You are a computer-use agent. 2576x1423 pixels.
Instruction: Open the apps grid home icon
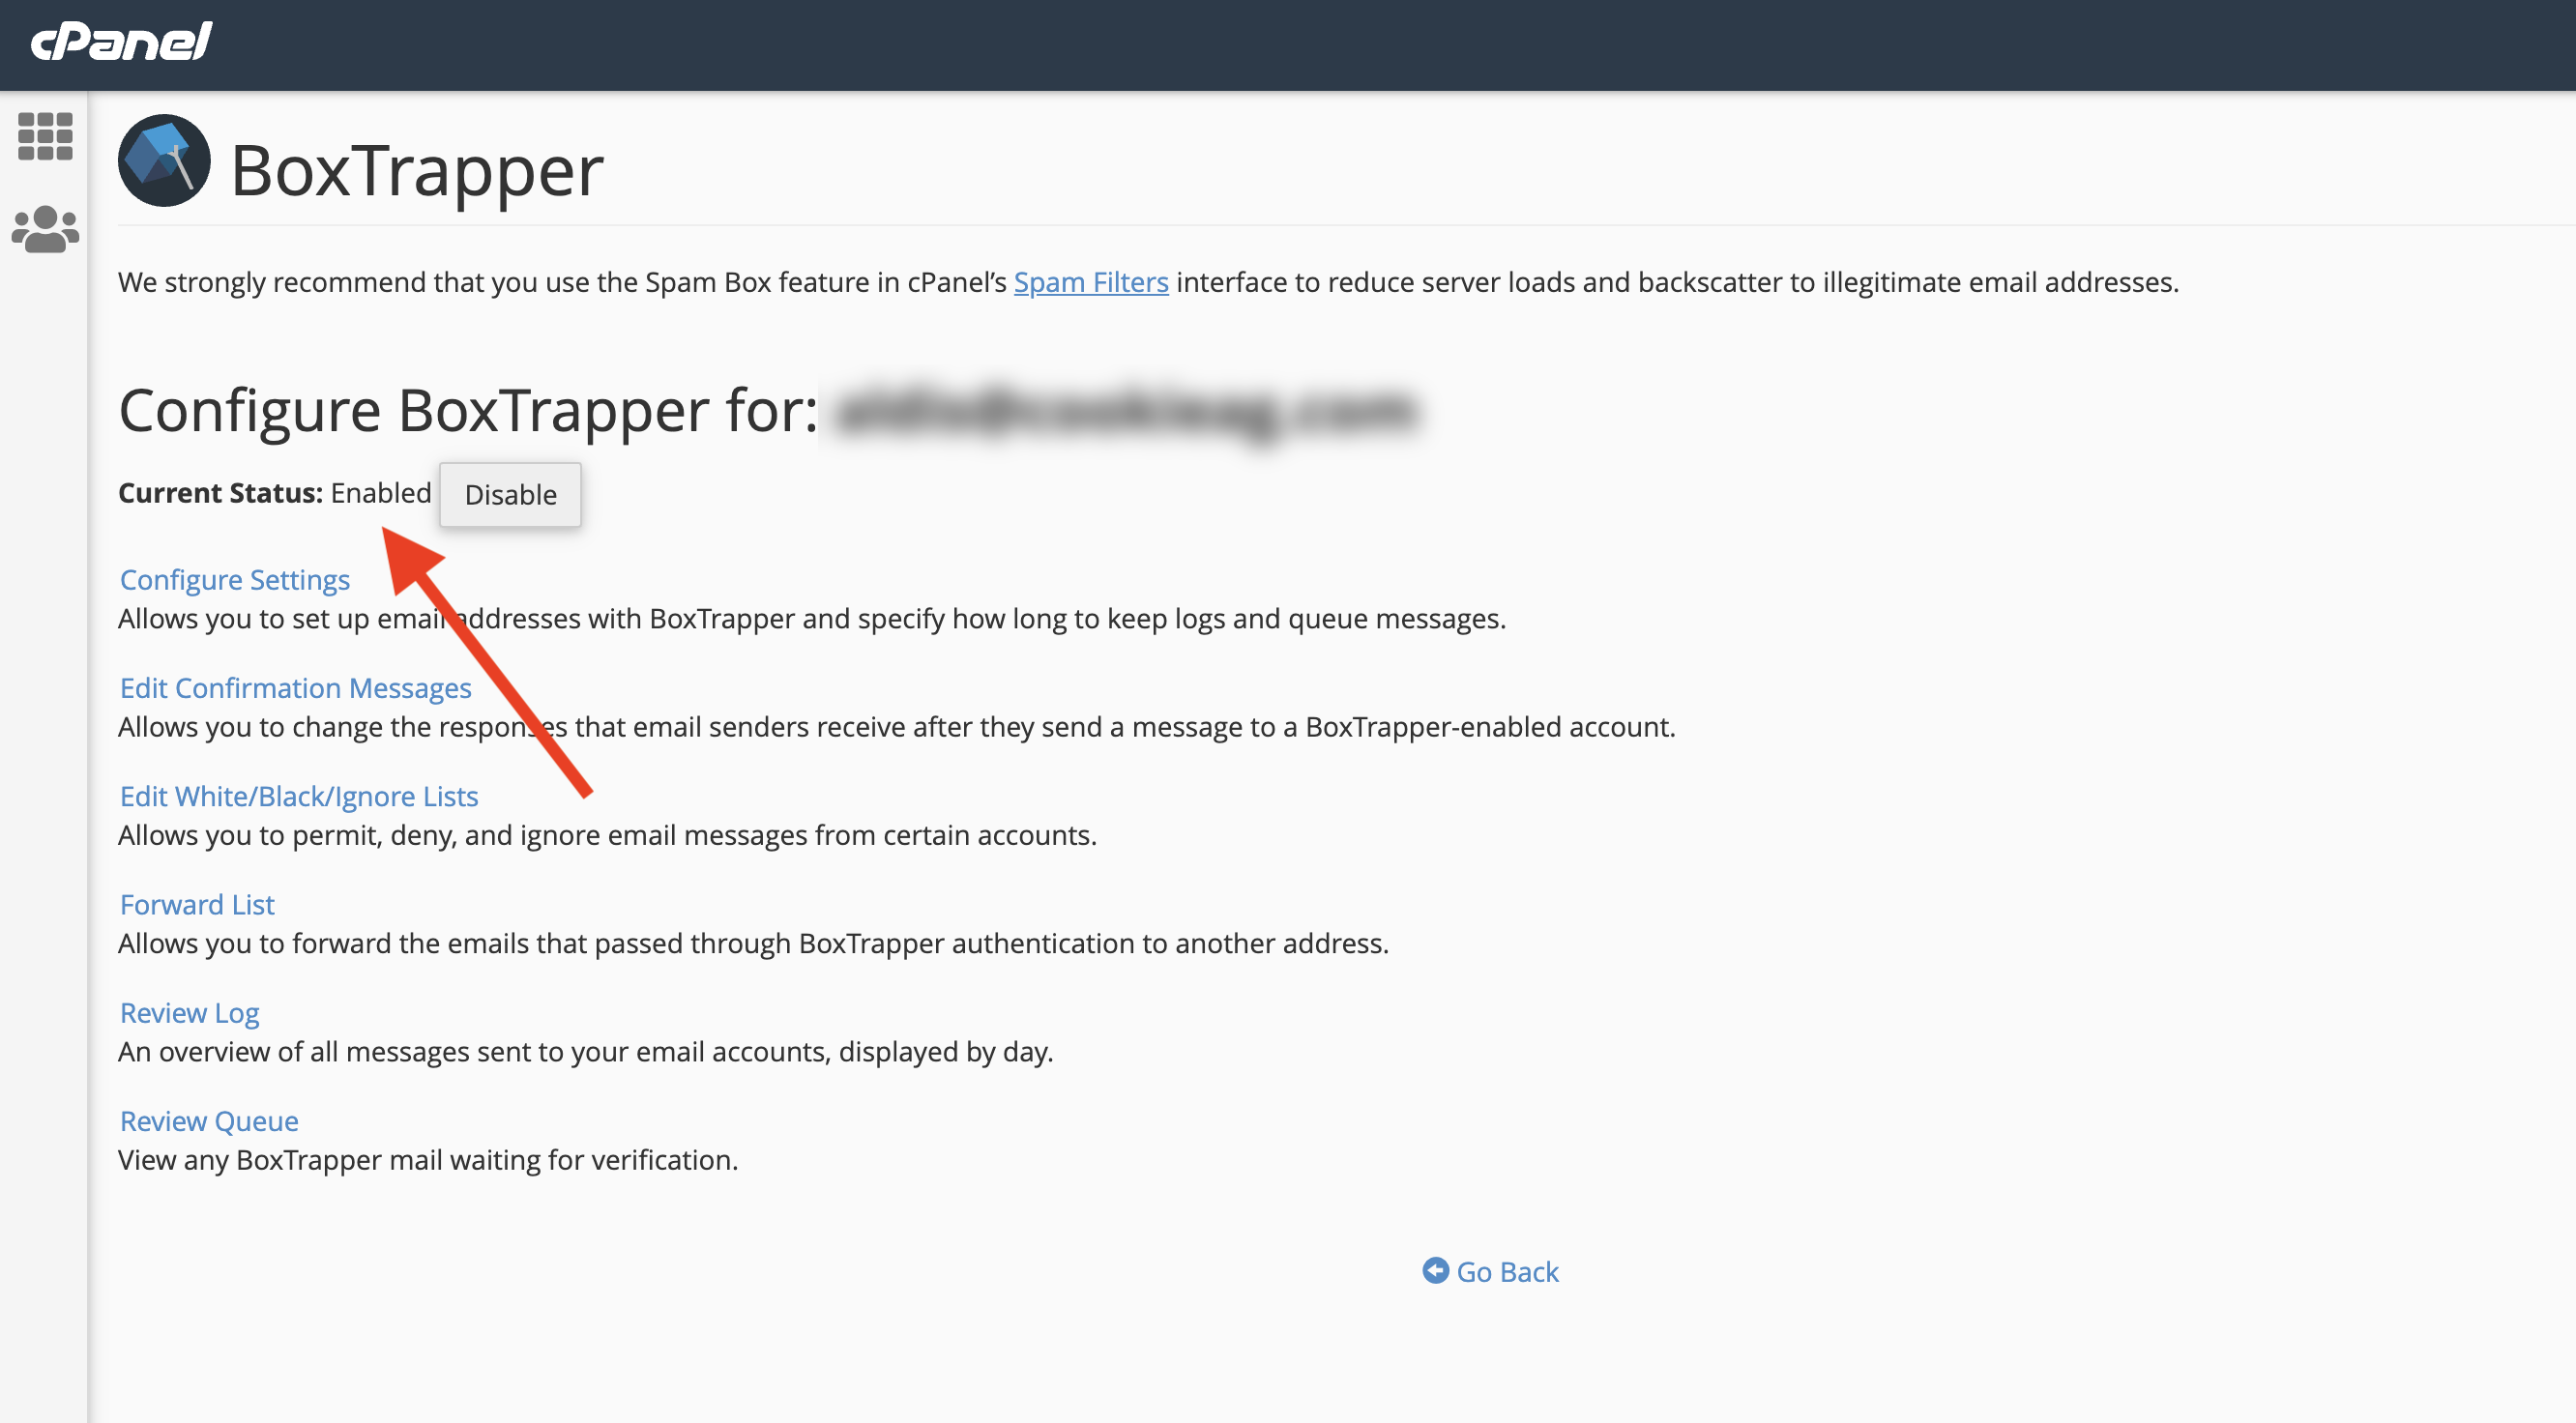coord(45,136)
